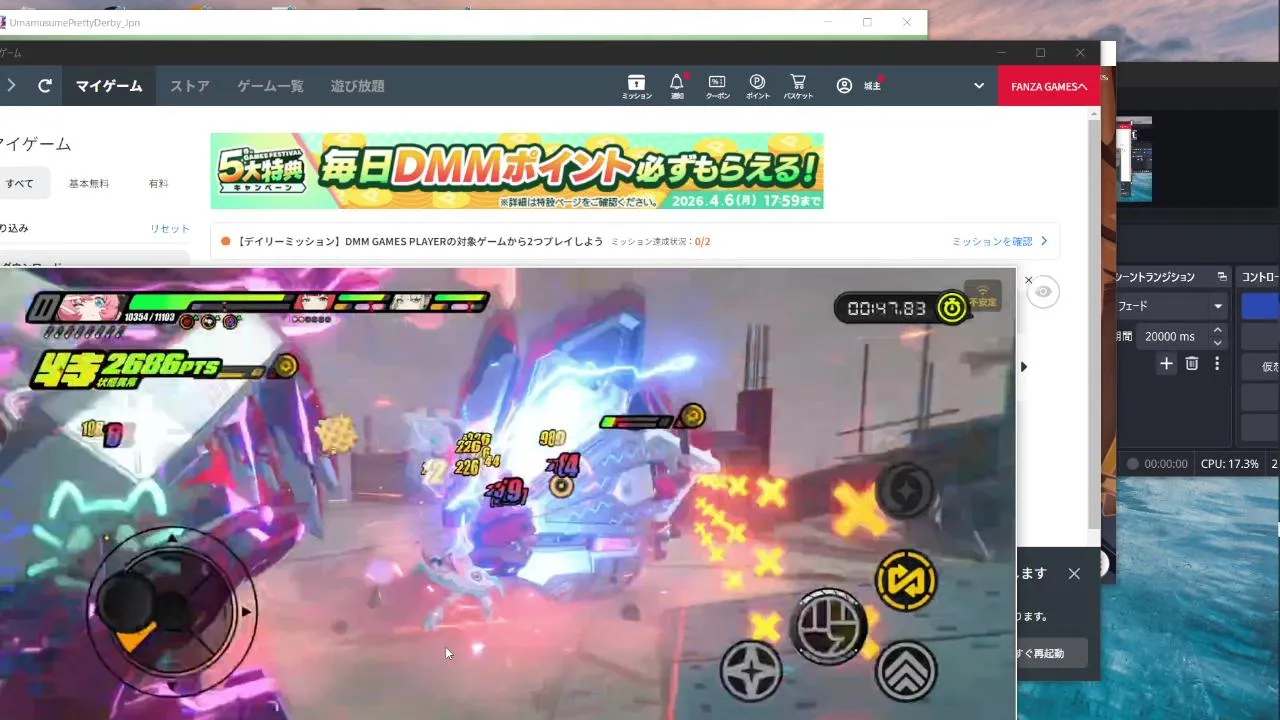Image resolution: width=1280 pixels, height=720 pixels.
Task: Click the ミッションを確認 link
Action: coord(1000,241)
